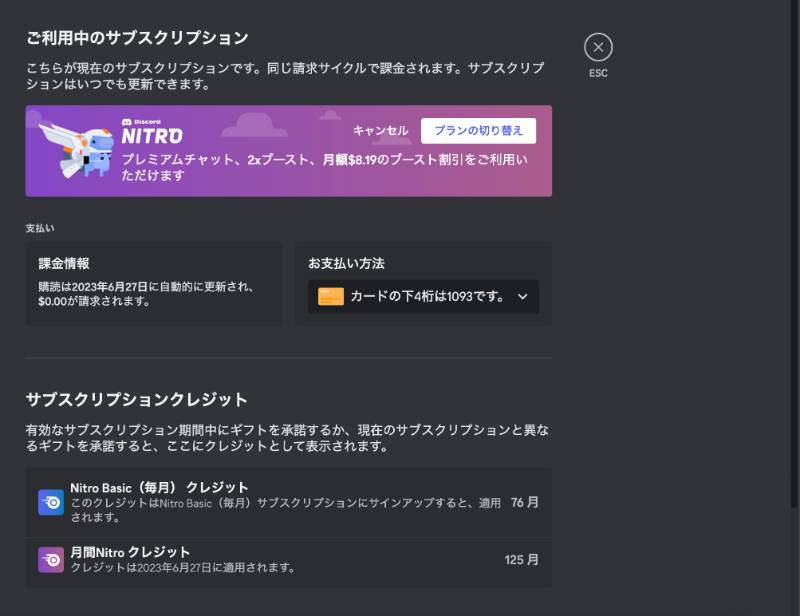Click the Nitro Basic（毎月）クレジット title
The width and height of the screenshot is (800, 616).
click(x=159, y=487)
